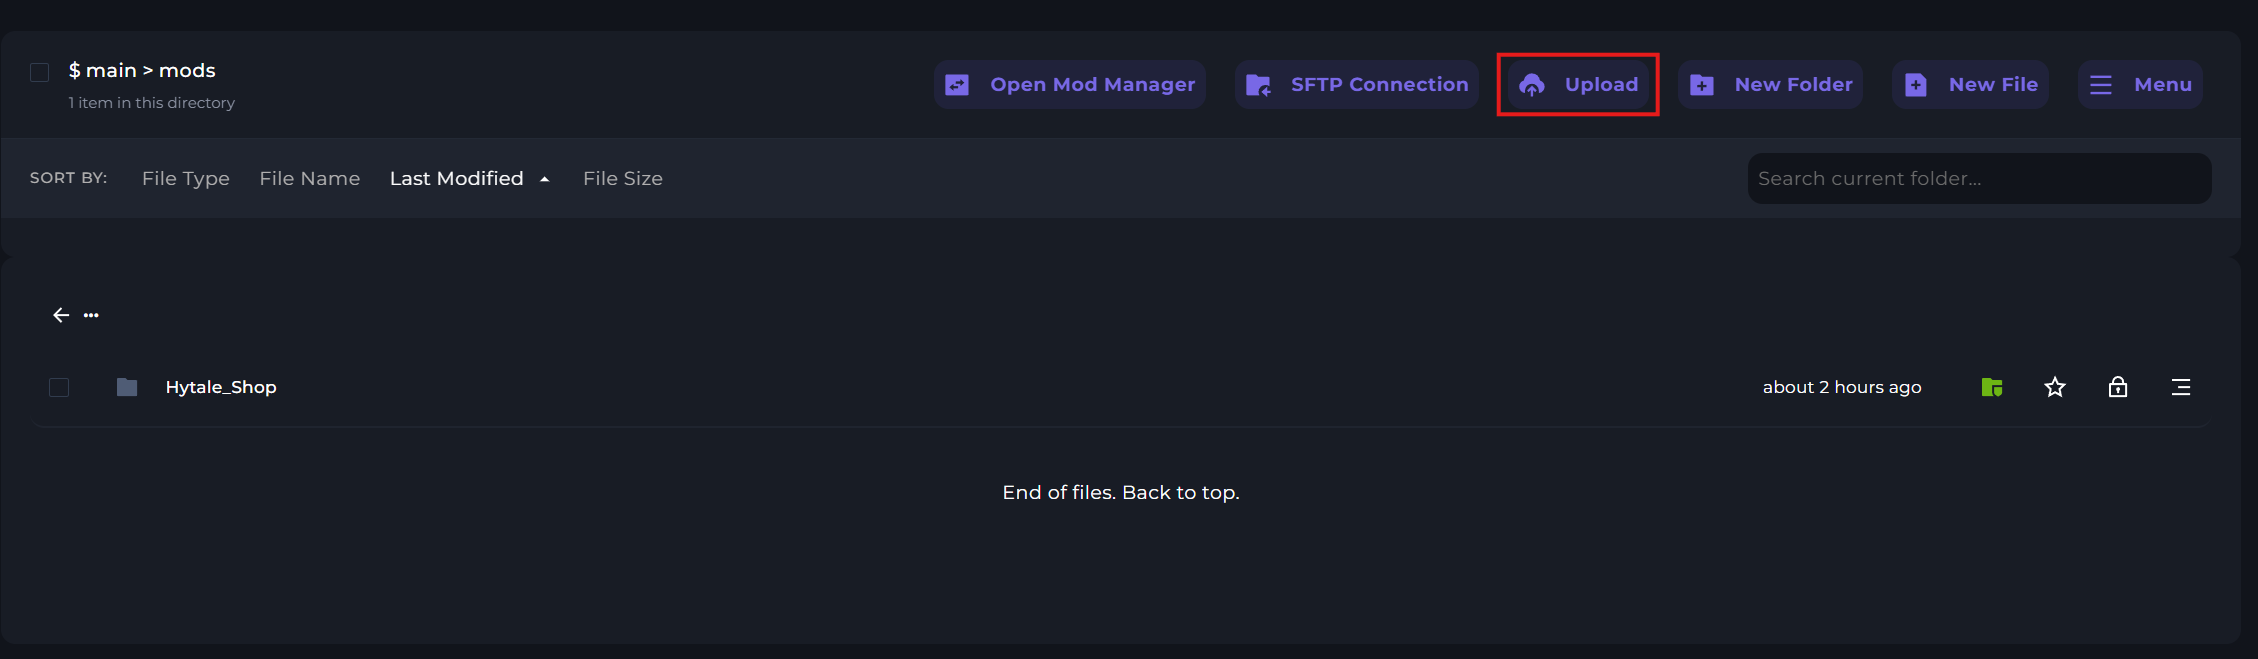Go back using the left arrow
This screenshot has width=2258, height=659.
61,315
